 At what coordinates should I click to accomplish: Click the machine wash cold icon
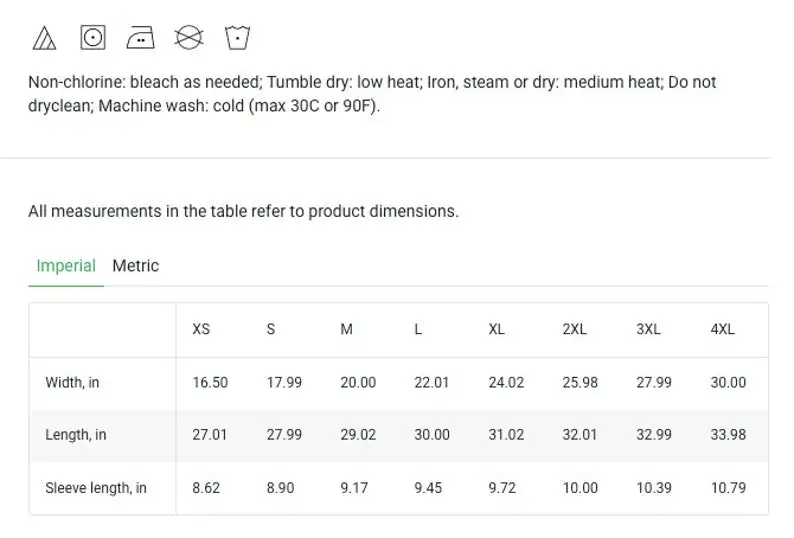coord(238,38)
